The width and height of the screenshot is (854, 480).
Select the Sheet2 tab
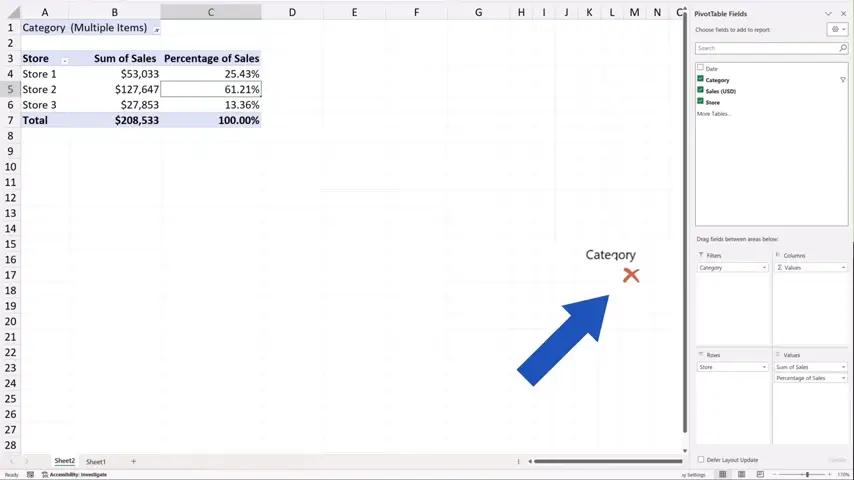[x=64, y=461]
